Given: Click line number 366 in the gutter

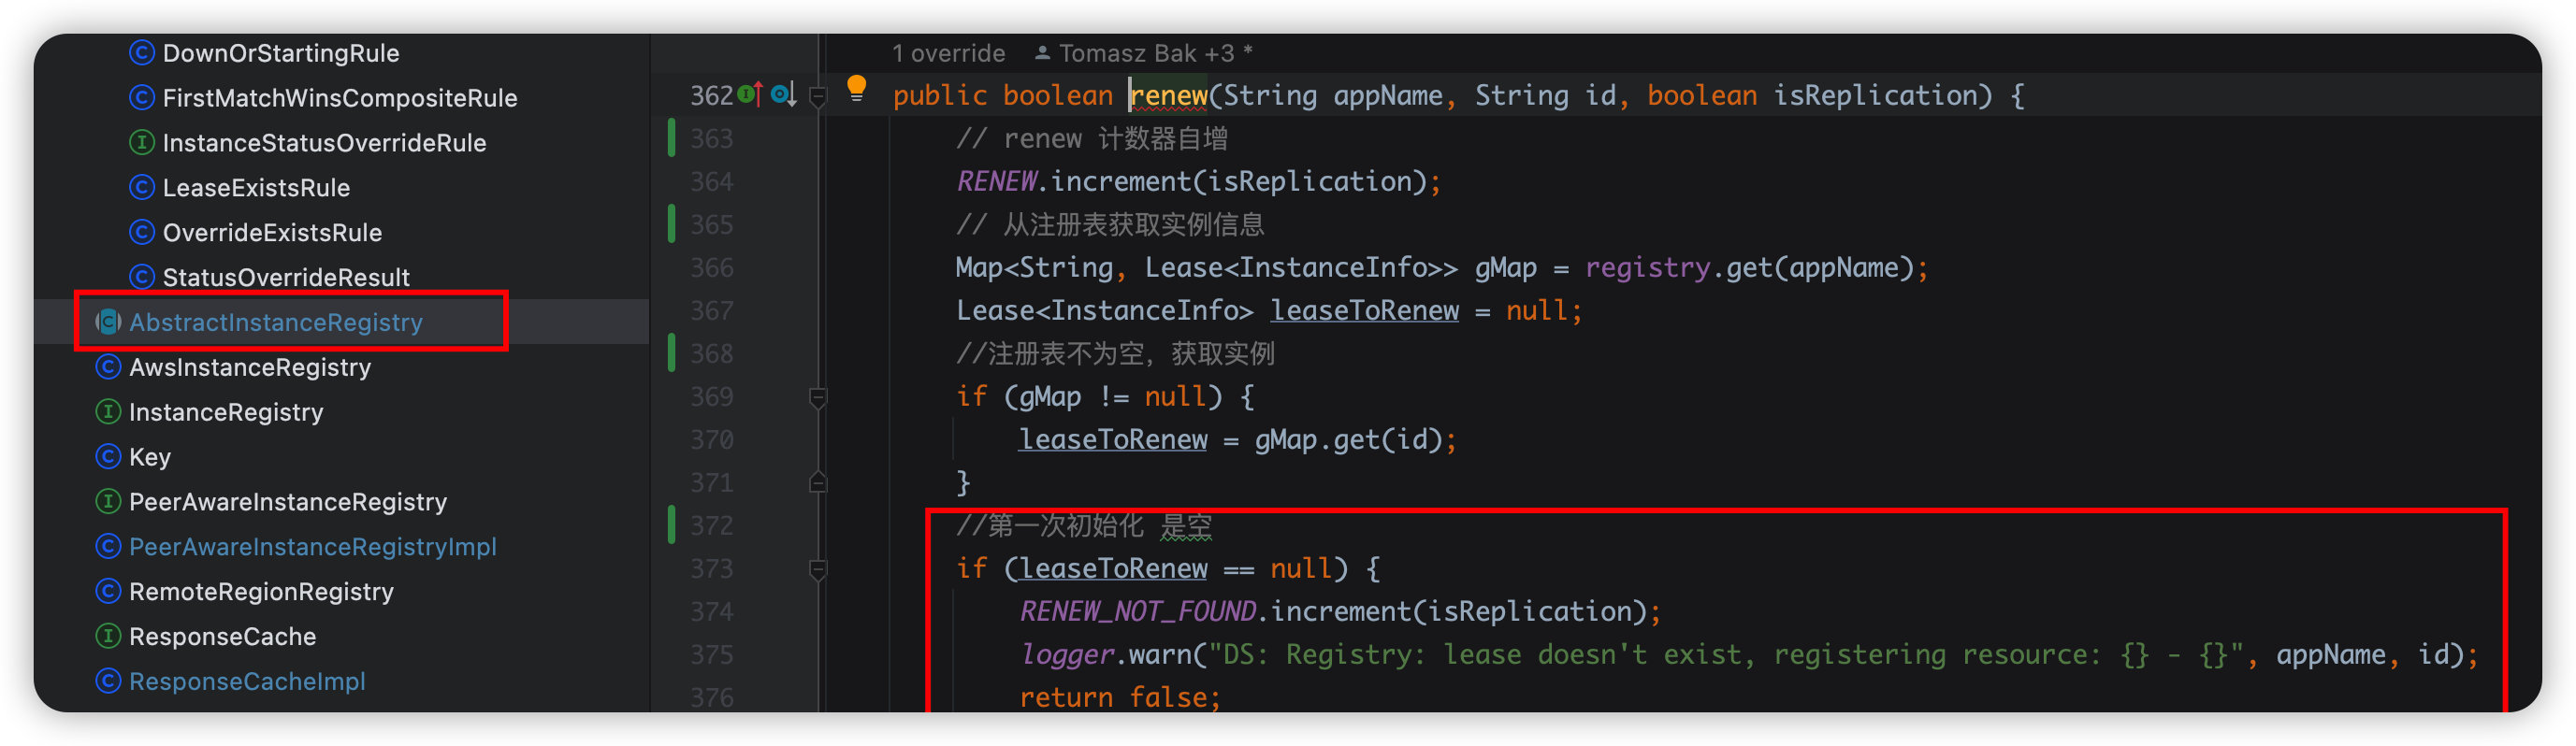Looking at the screenshot, I should 711,268.
